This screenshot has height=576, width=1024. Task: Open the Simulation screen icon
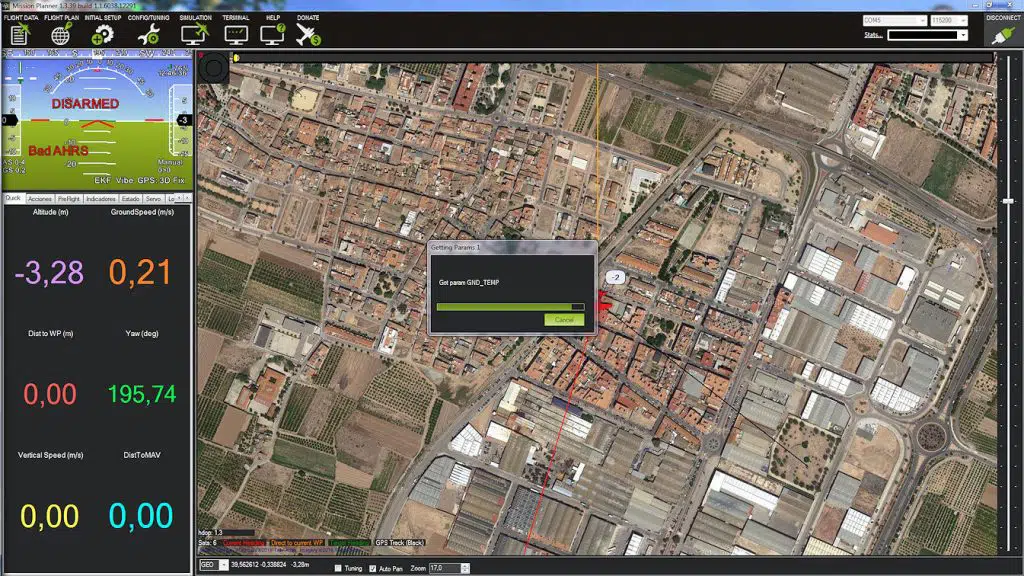(x=193, y=34)
